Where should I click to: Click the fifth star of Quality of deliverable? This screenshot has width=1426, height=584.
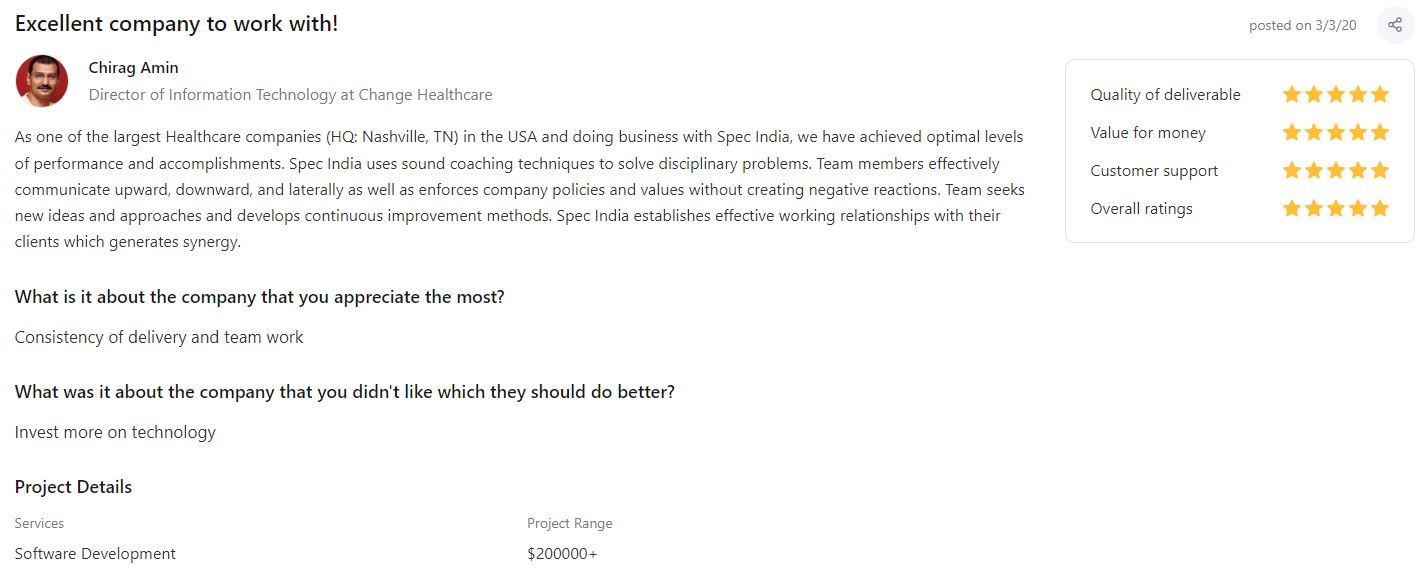pyautogui.click(x=1380, y=94)
